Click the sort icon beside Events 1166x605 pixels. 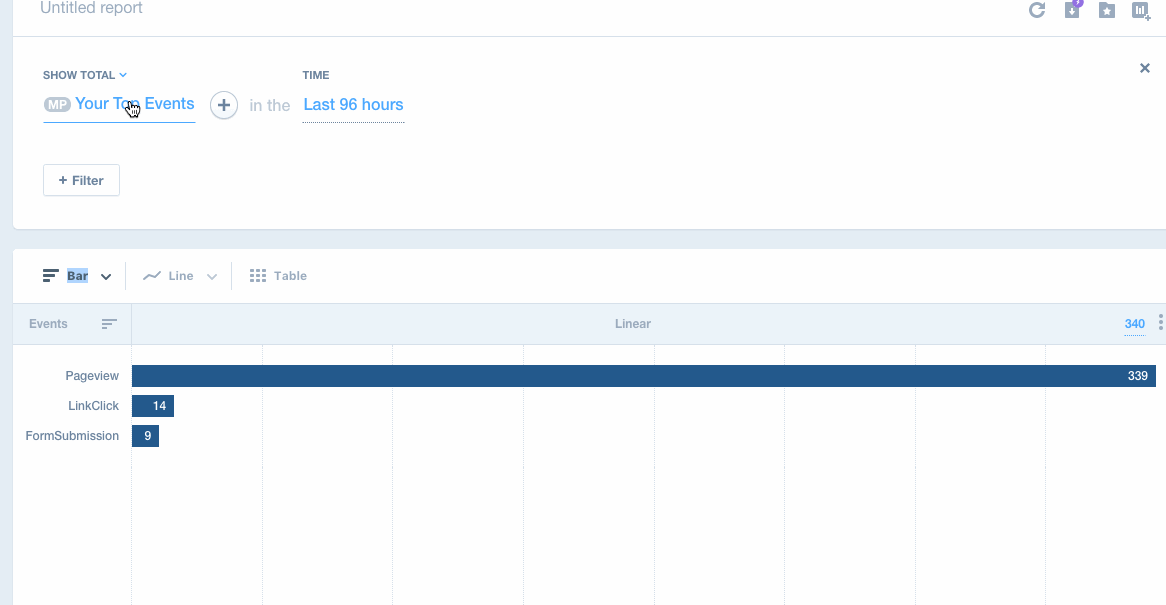[x=109, y=324]
